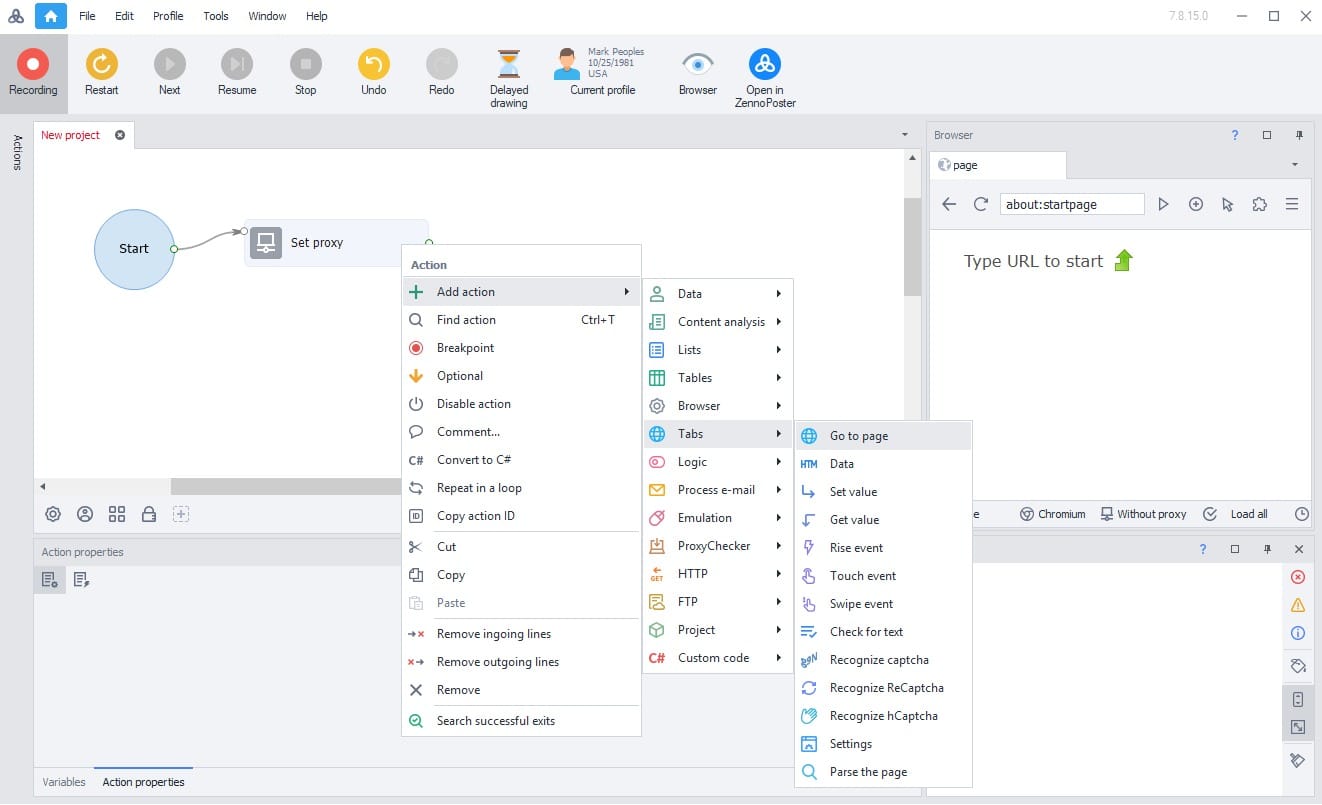Run the page with the play button
The width and height of the screenshot is (1322, 805).
coord(1163,203)
